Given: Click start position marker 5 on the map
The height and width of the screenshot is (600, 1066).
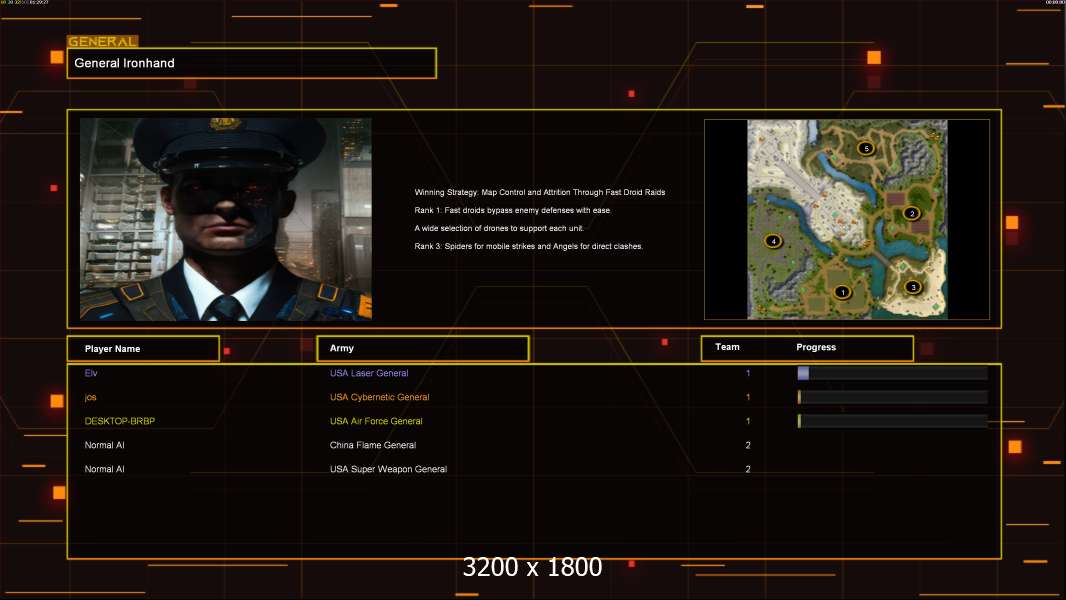Looking at the screenshot, I should 865,148.
